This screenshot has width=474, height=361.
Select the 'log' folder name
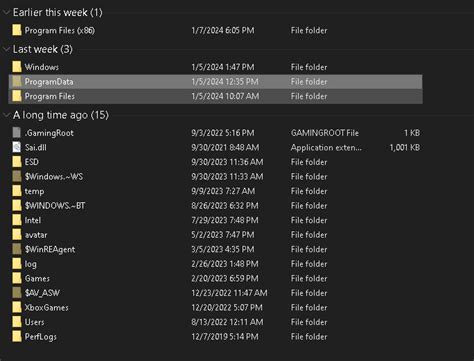pos(31,264)
